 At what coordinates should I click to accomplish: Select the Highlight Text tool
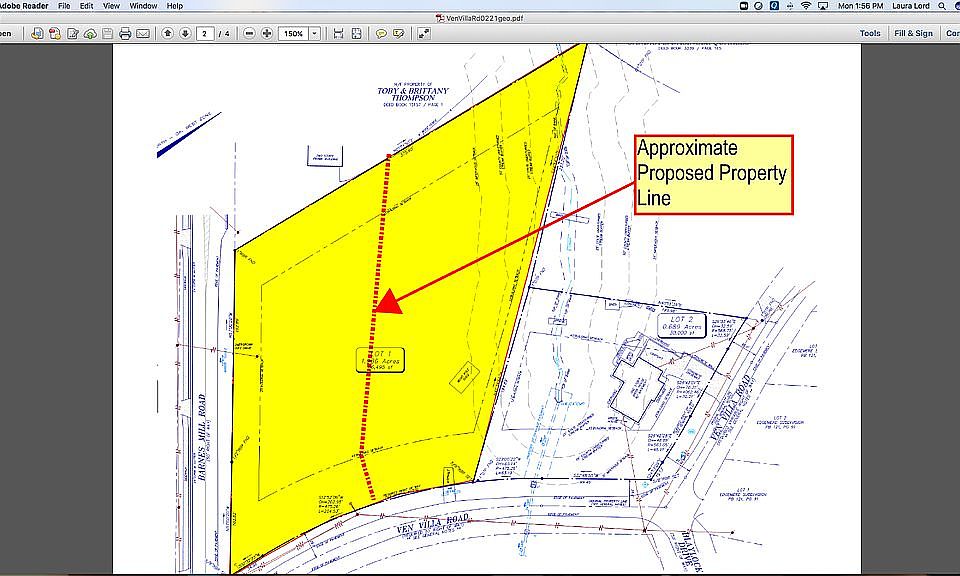(399, 34)
